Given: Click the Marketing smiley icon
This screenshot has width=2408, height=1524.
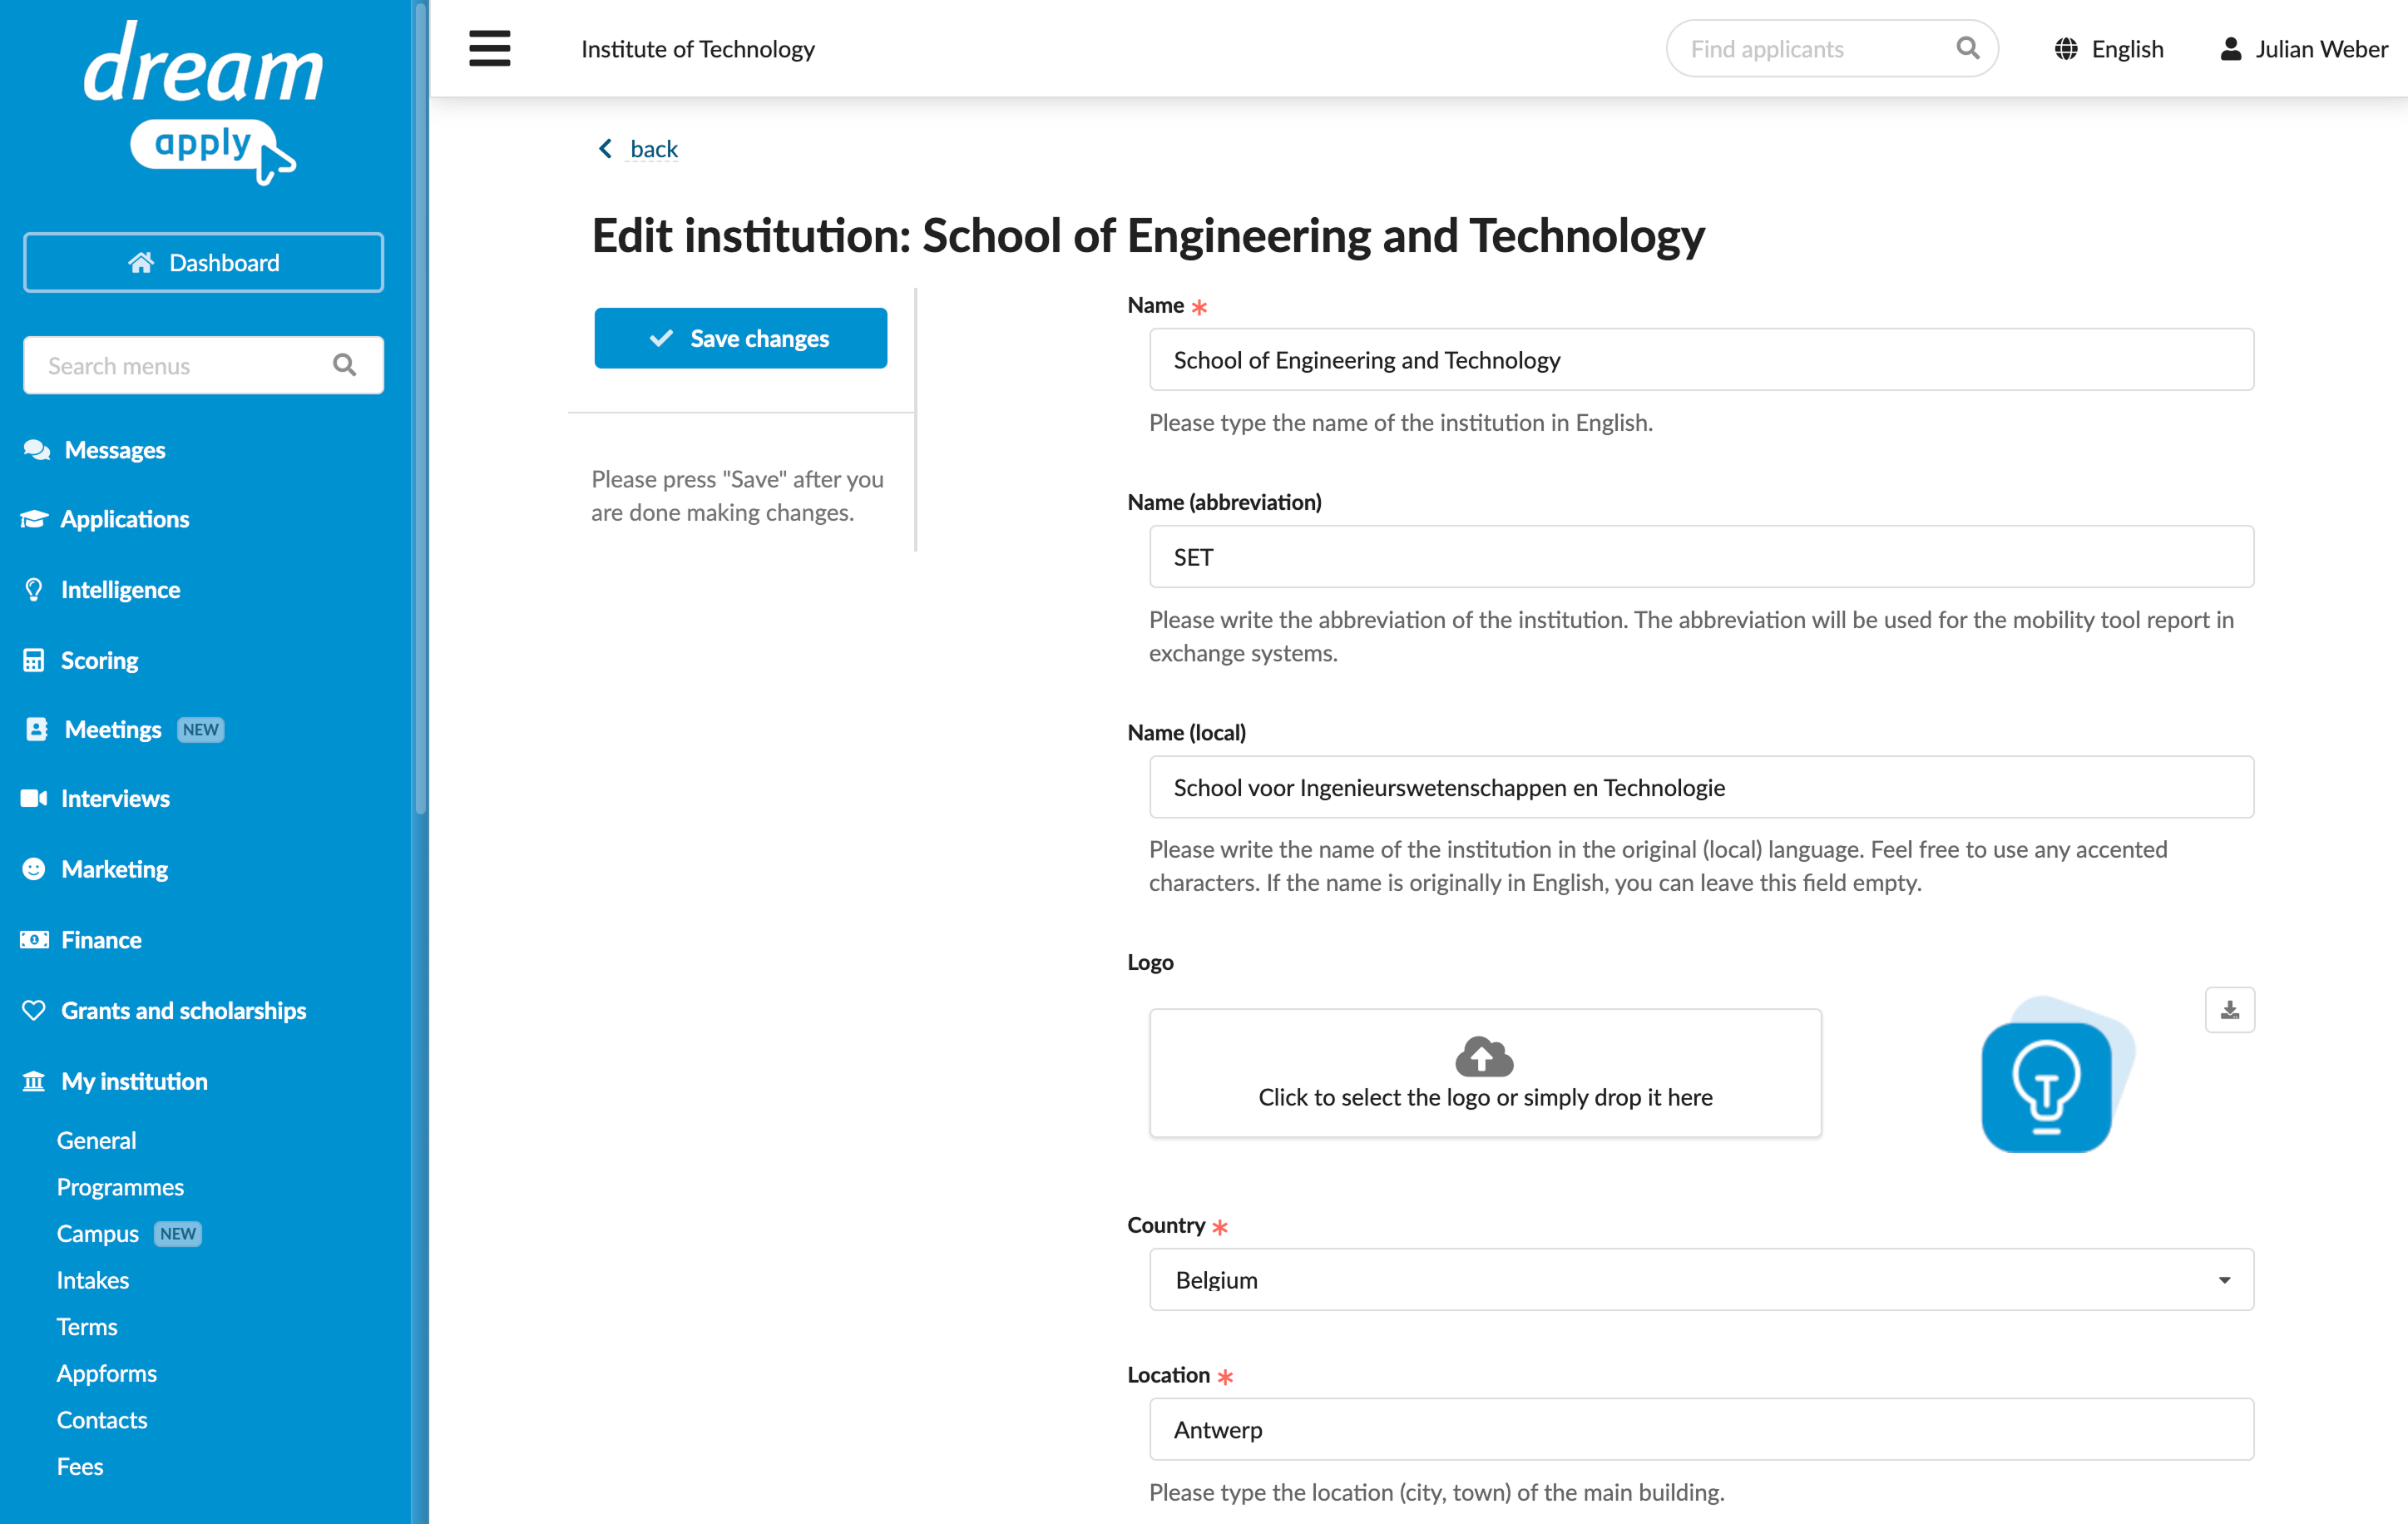Looking at the screenshot, I should (x=33, y=869).
